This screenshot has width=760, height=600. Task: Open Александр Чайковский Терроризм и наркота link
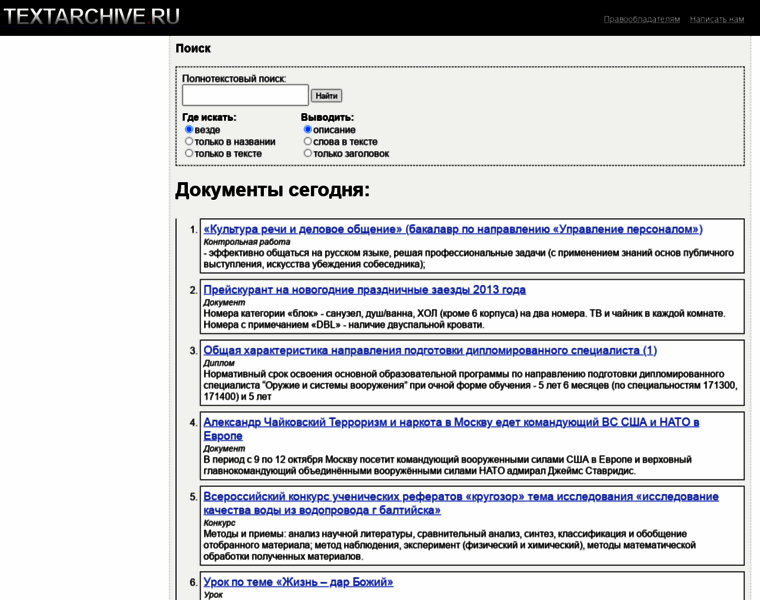451,429
